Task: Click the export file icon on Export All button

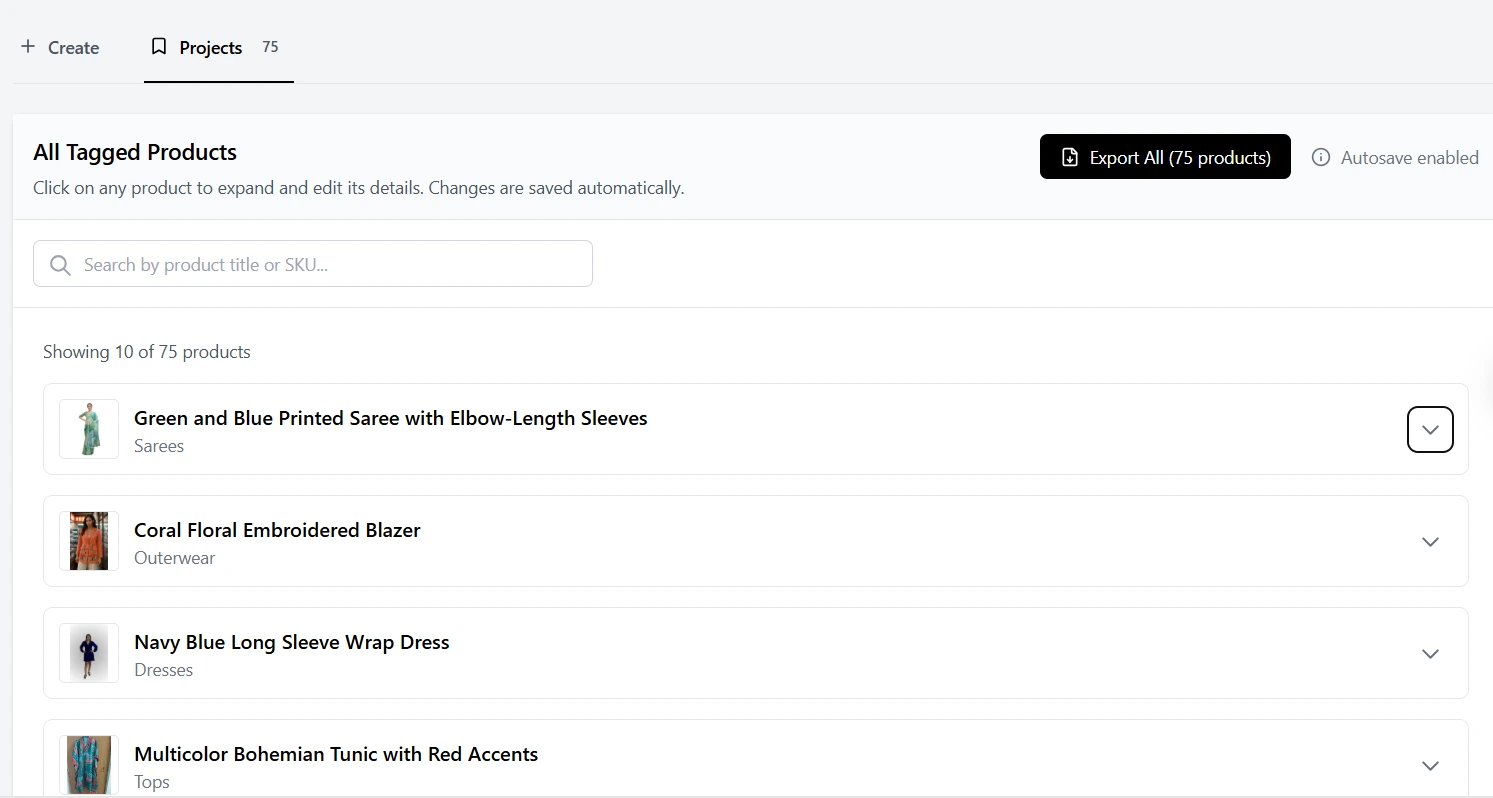Action: coord(1070,157)
